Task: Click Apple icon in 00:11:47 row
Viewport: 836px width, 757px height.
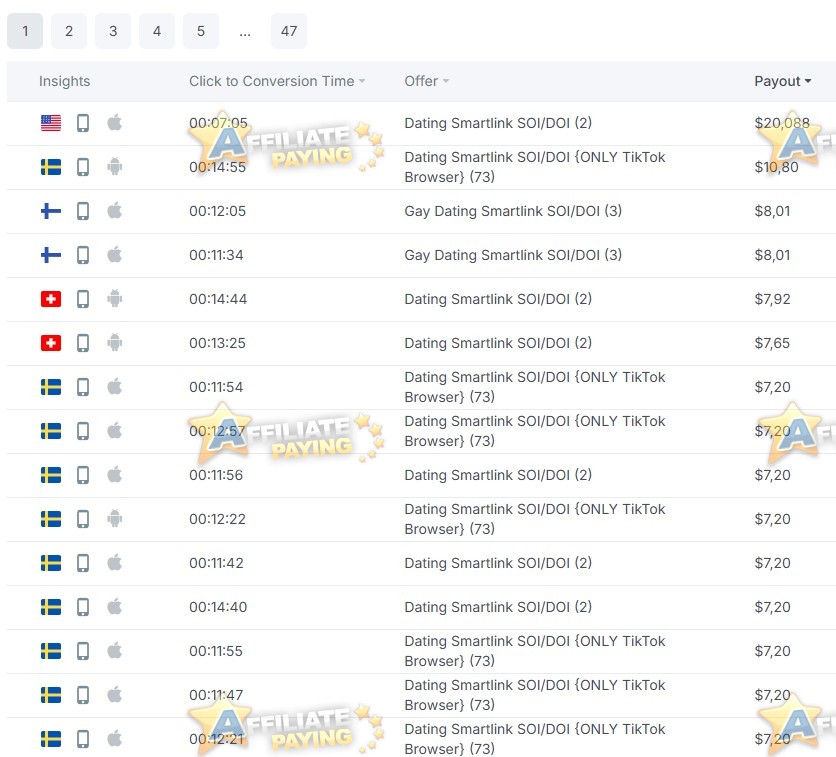Action: coord(115,695)
